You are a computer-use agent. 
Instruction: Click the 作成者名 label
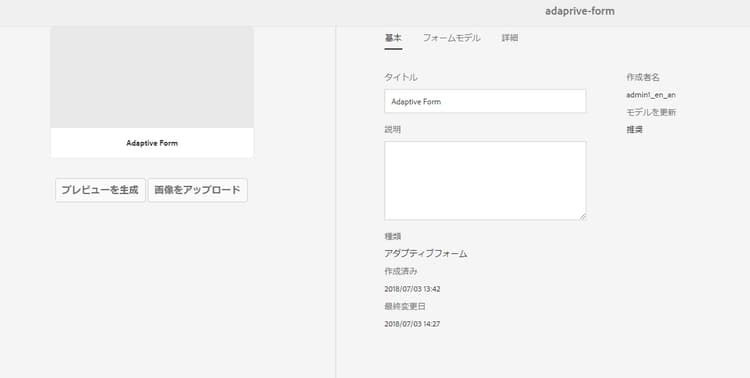pos(643,78)
